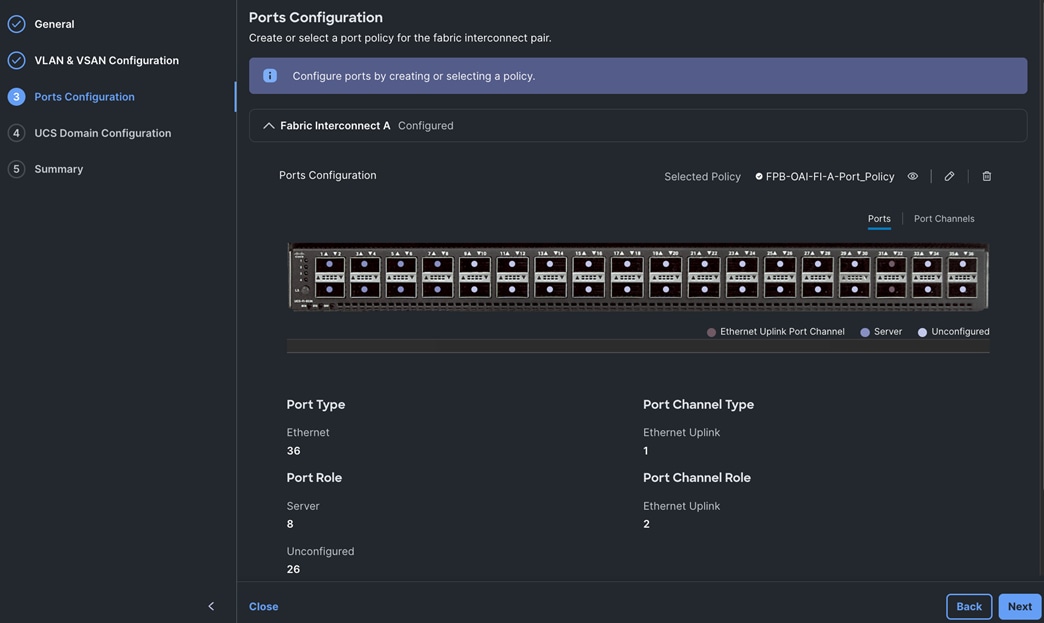This screenshot has height=623, width=1044.
Task: Select unconfigured port 29 on the chassis
Action: (855, 264)
